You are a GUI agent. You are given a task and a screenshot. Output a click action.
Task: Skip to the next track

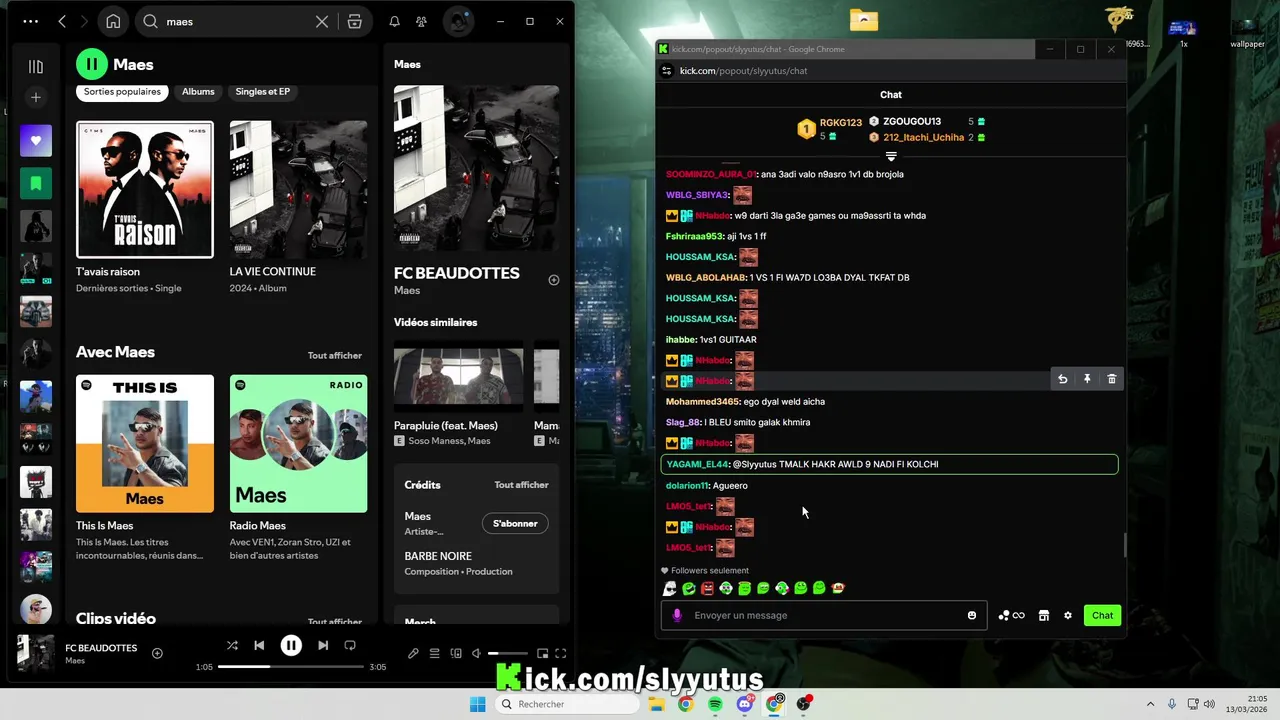pos(323,645)
